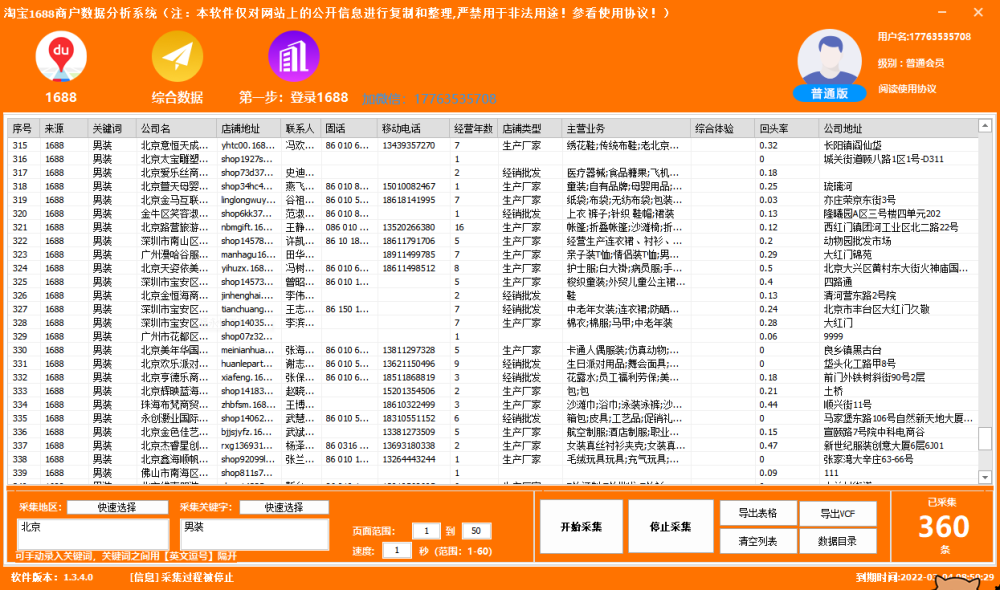Screen dimensions: 1000x590
Task: Open 数据目录 folder
Action: pos(837,541)
